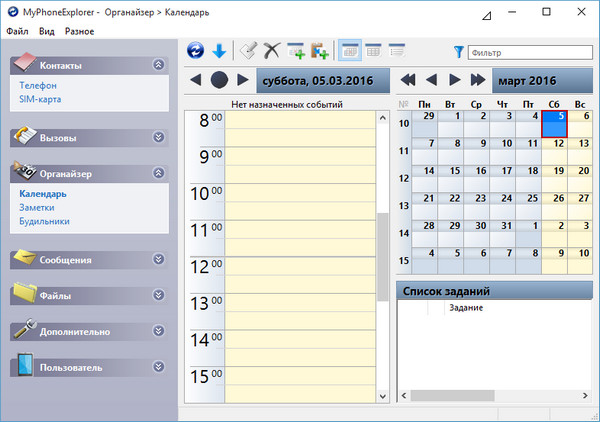Open the Файл menu
600x422 pixels.
tap(17, 31)
